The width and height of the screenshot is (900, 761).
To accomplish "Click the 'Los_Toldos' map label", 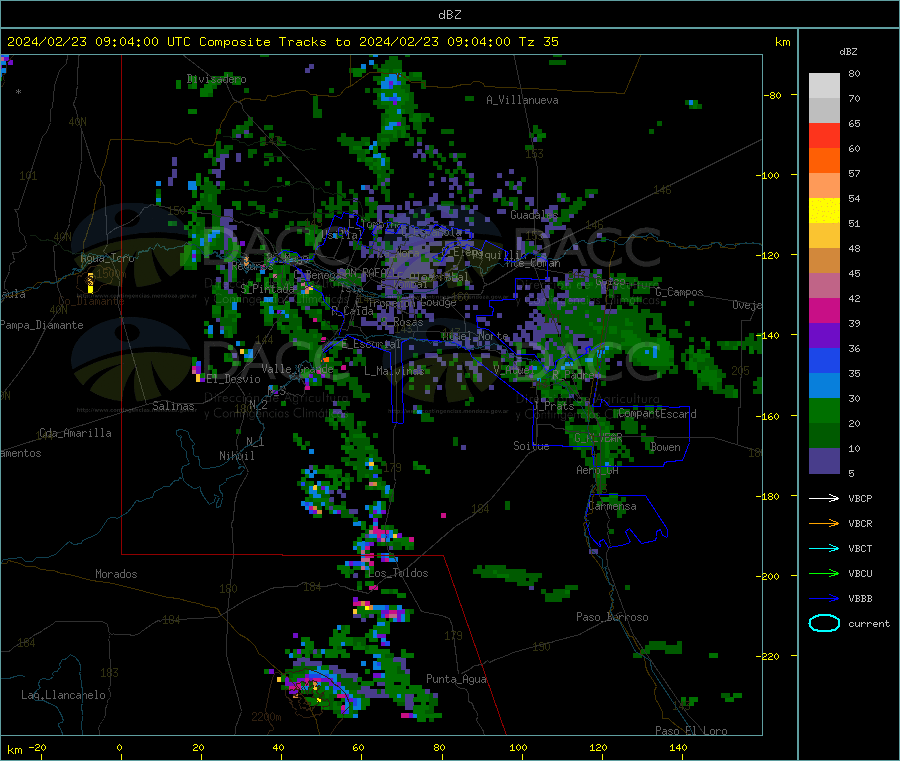I will point(398,573).
